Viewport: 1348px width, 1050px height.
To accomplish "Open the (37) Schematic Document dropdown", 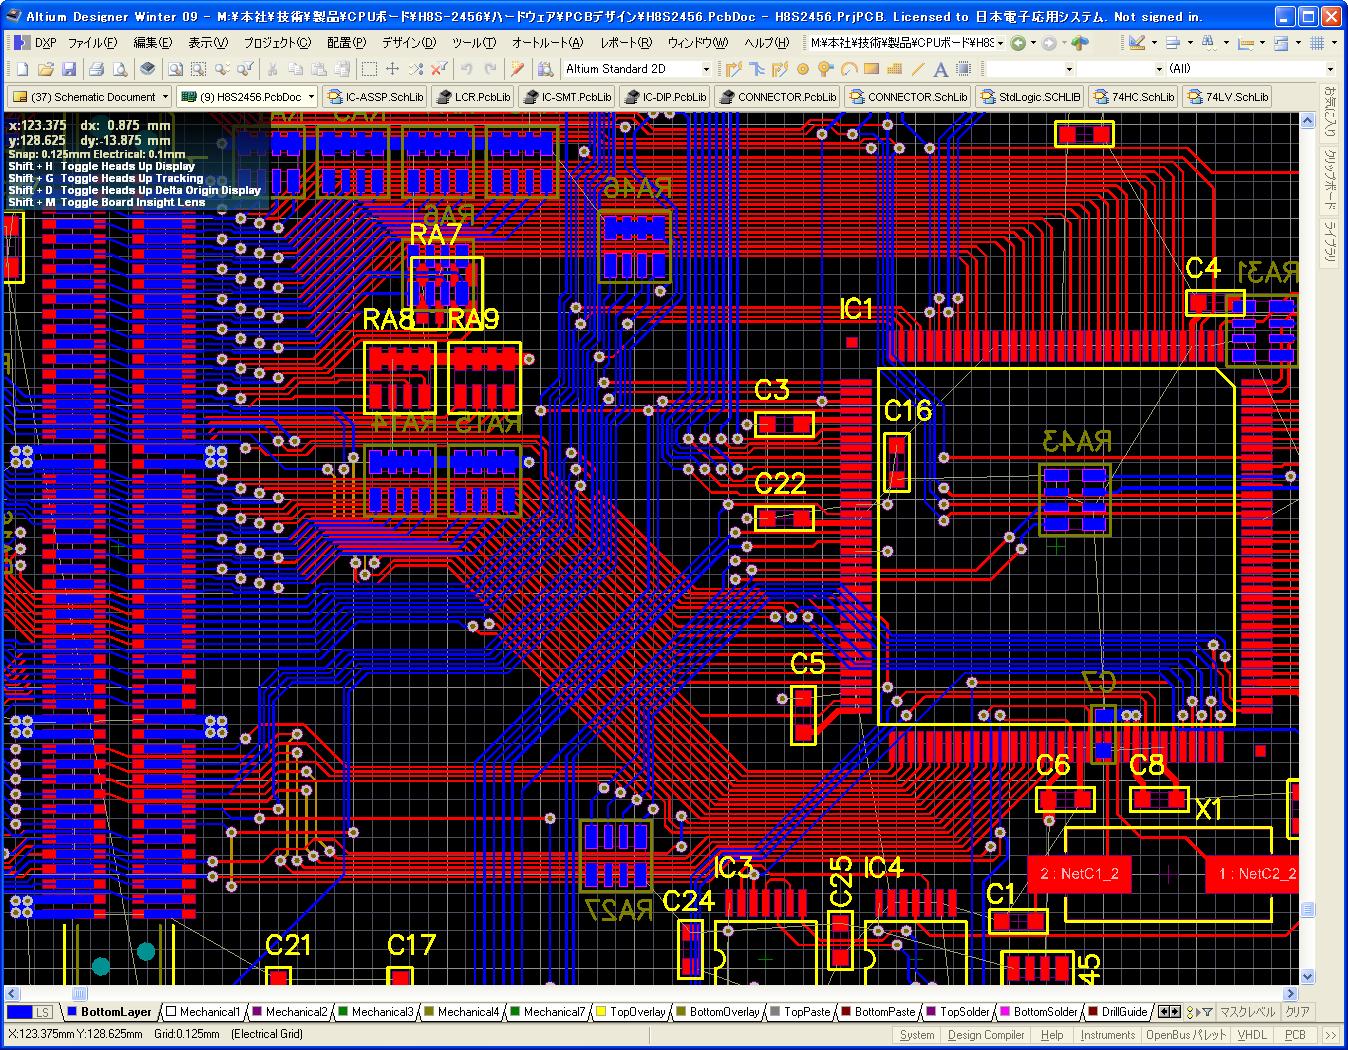I will [x=164, y=97].
